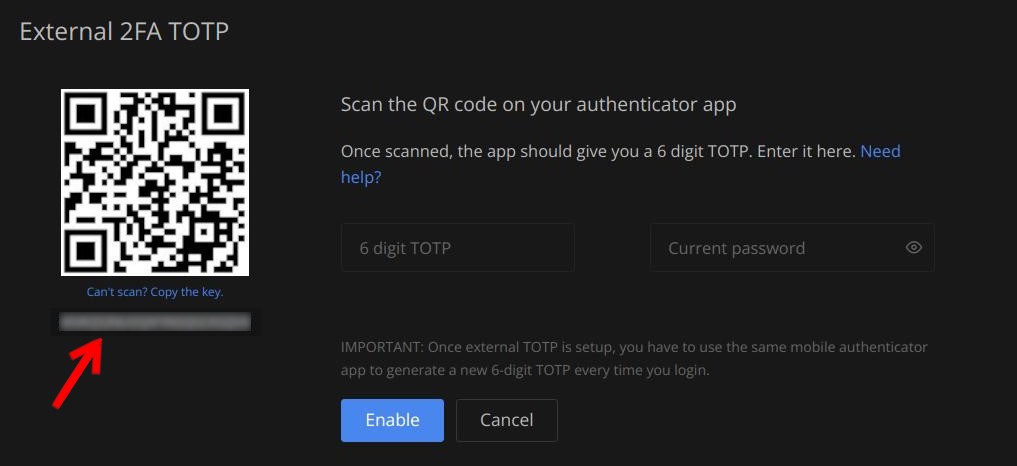Click the QR code image
Viewport: 1017px width, 466px height.
click(155, 182)
